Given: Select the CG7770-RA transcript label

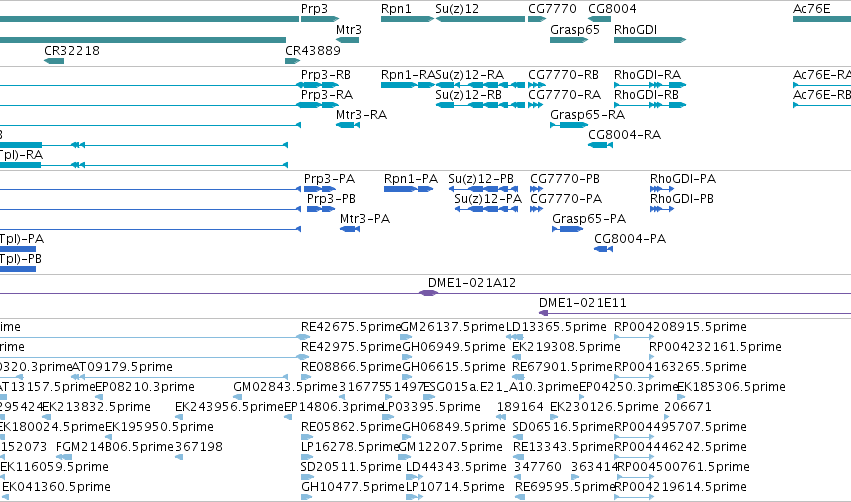Looking at the screenshot, I should pos(564,95).
